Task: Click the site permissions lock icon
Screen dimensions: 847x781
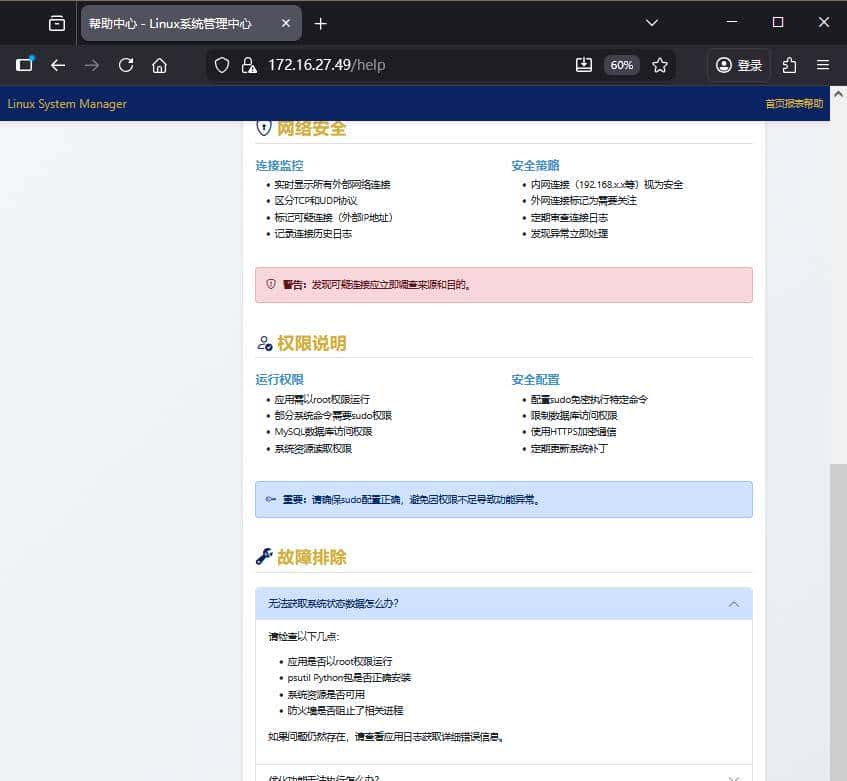Action: [x=247, y=64]
